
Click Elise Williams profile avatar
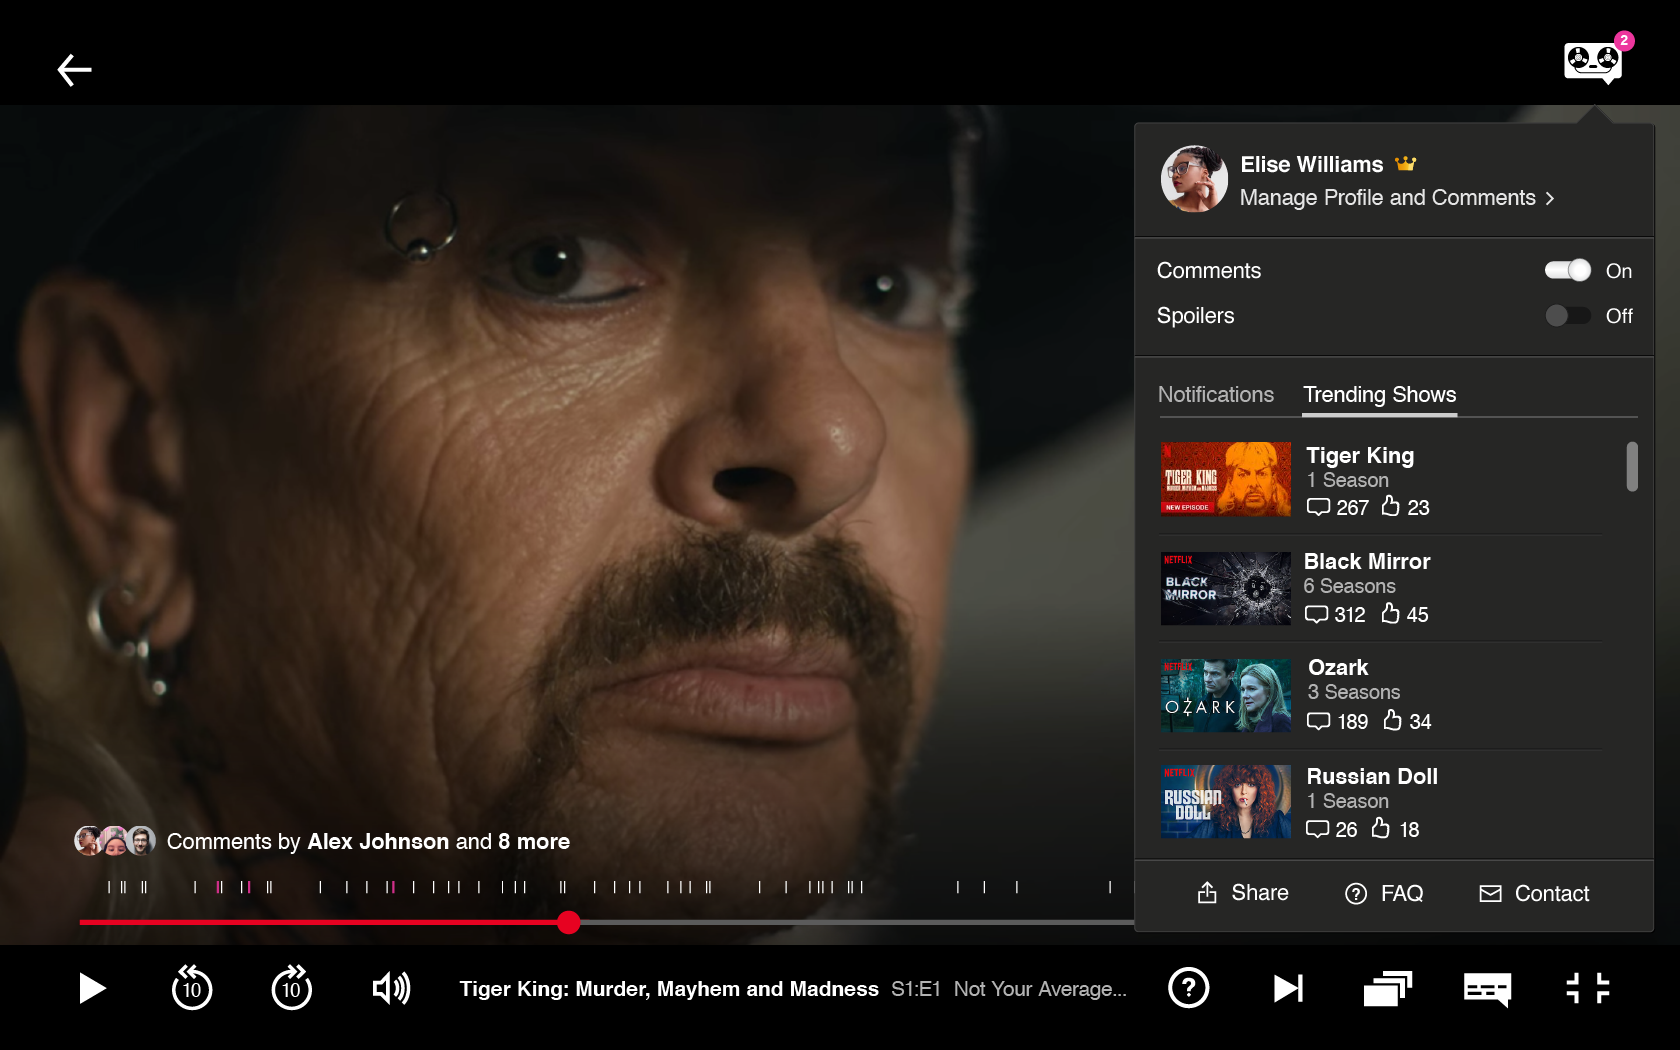coord(1194,179)
